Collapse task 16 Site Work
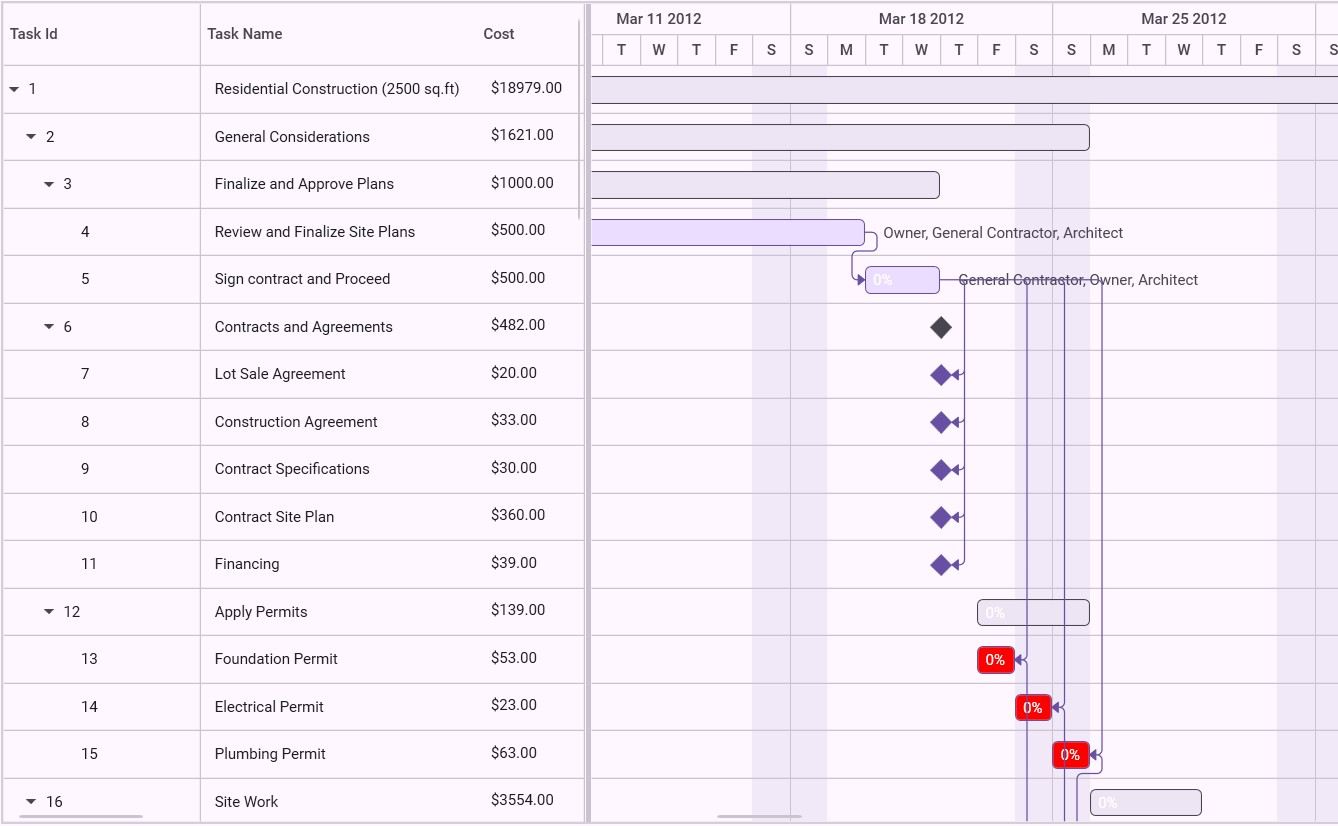This screenshot has width=1338, height=826. pyautogui.click(x=31, y=802)
